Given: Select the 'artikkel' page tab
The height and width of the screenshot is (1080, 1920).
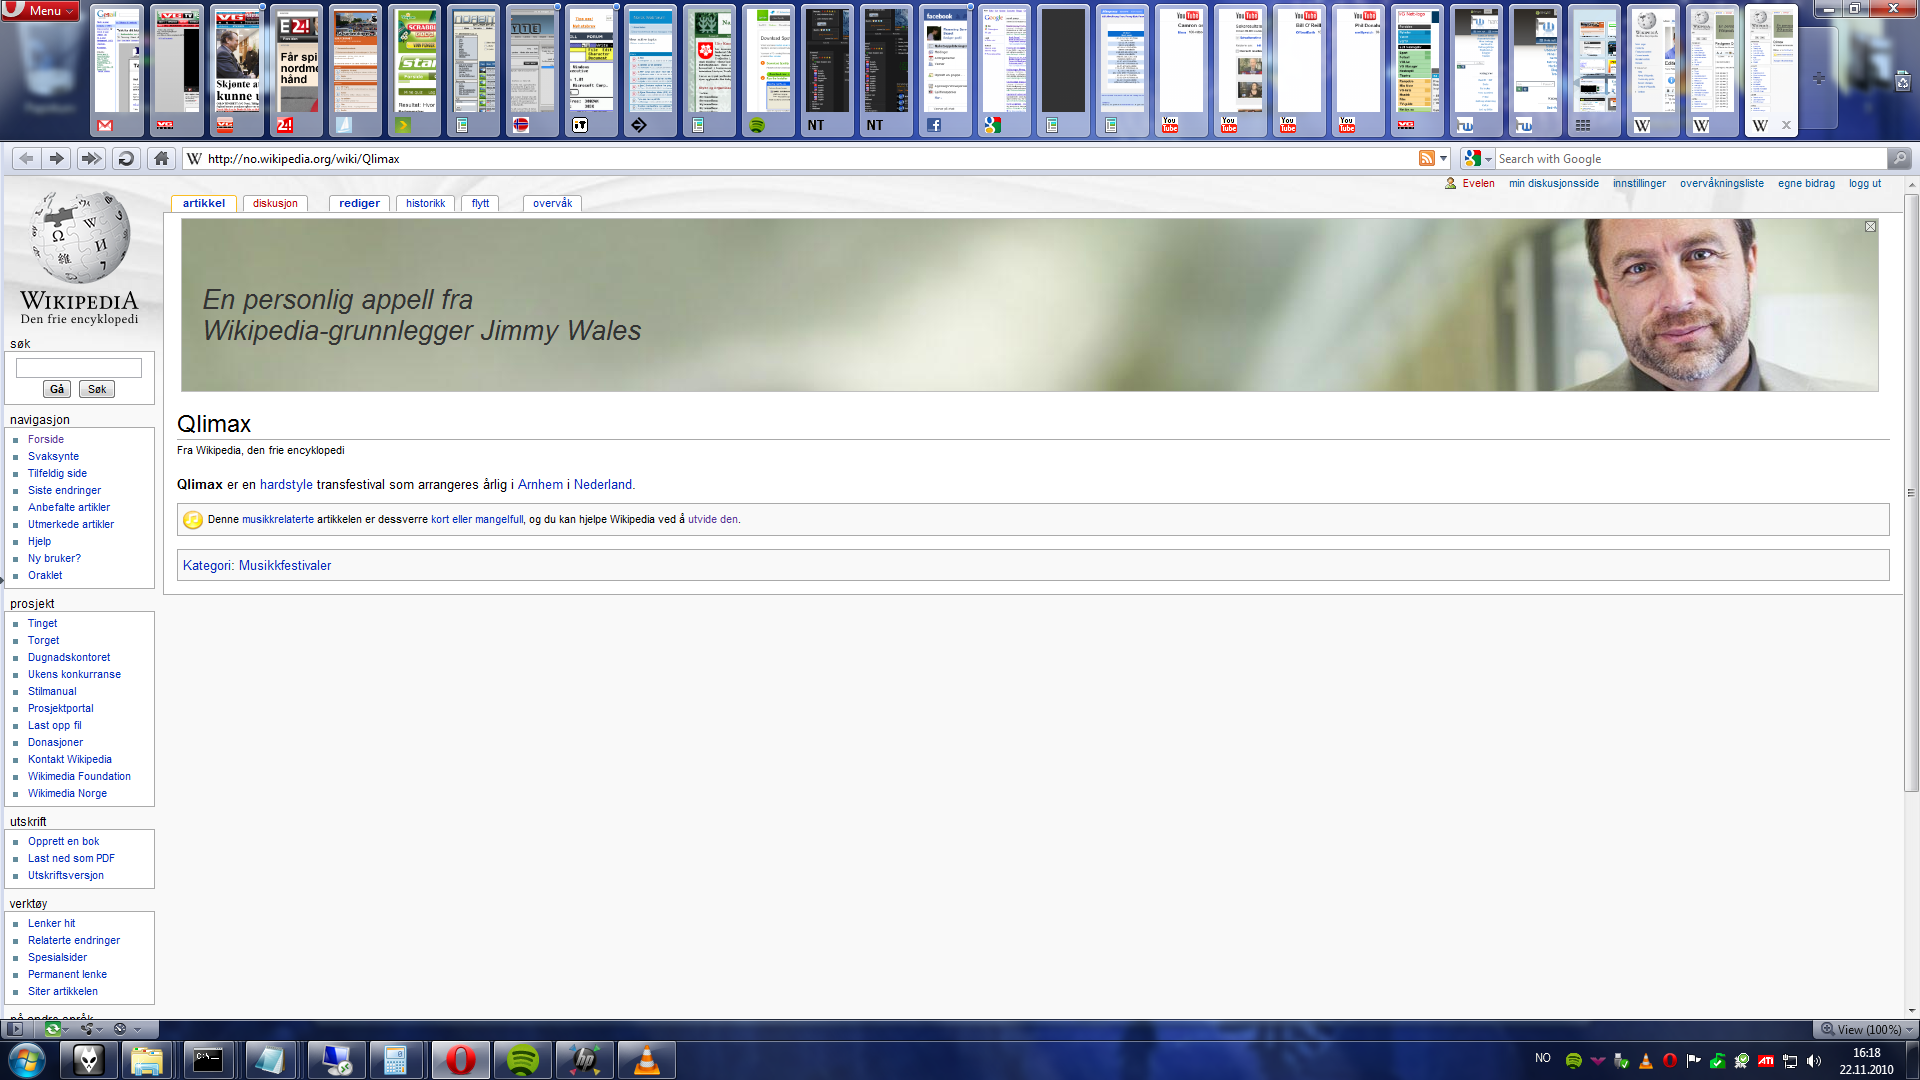Looking at the screenshot, I should (x=204, y=203).
